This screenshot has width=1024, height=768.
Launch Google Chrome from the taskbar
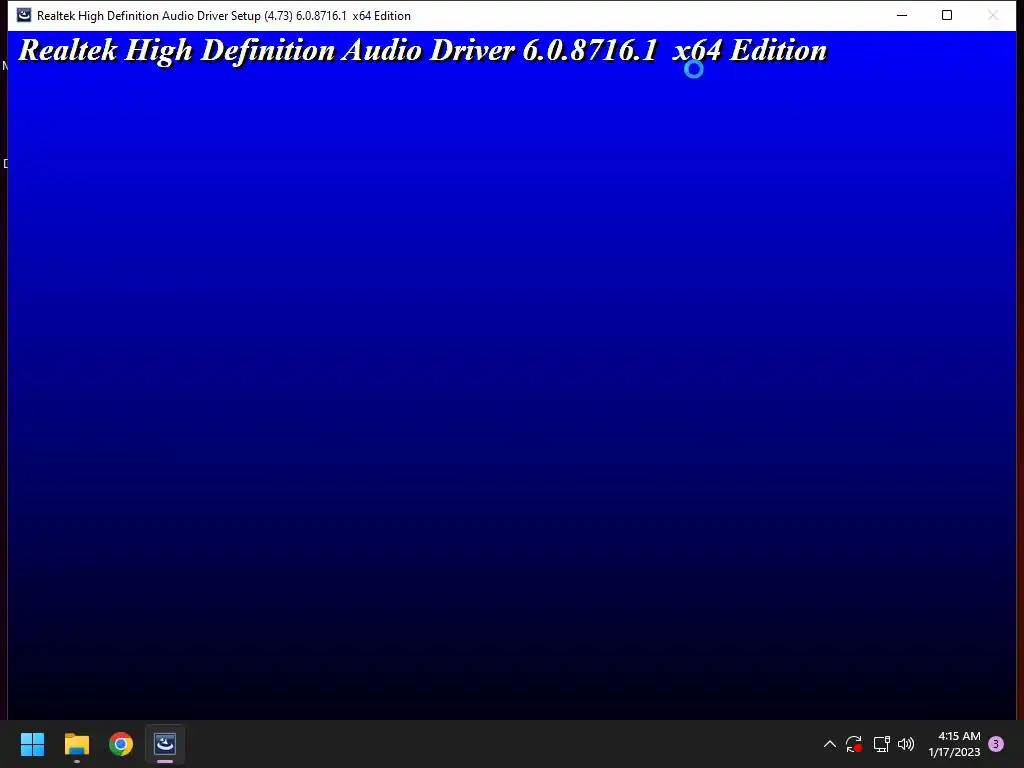click(x=121, y=744)
